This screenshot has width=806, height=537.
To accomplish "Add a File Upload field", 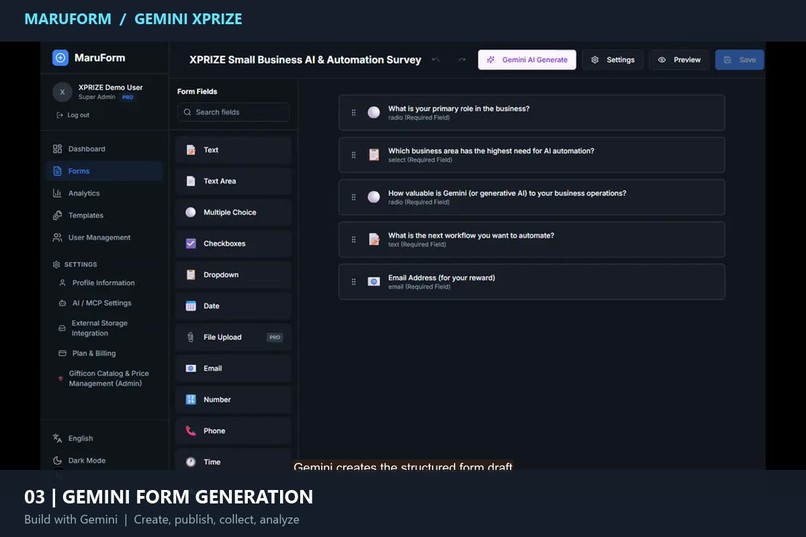I will click(x=233, y=338).
